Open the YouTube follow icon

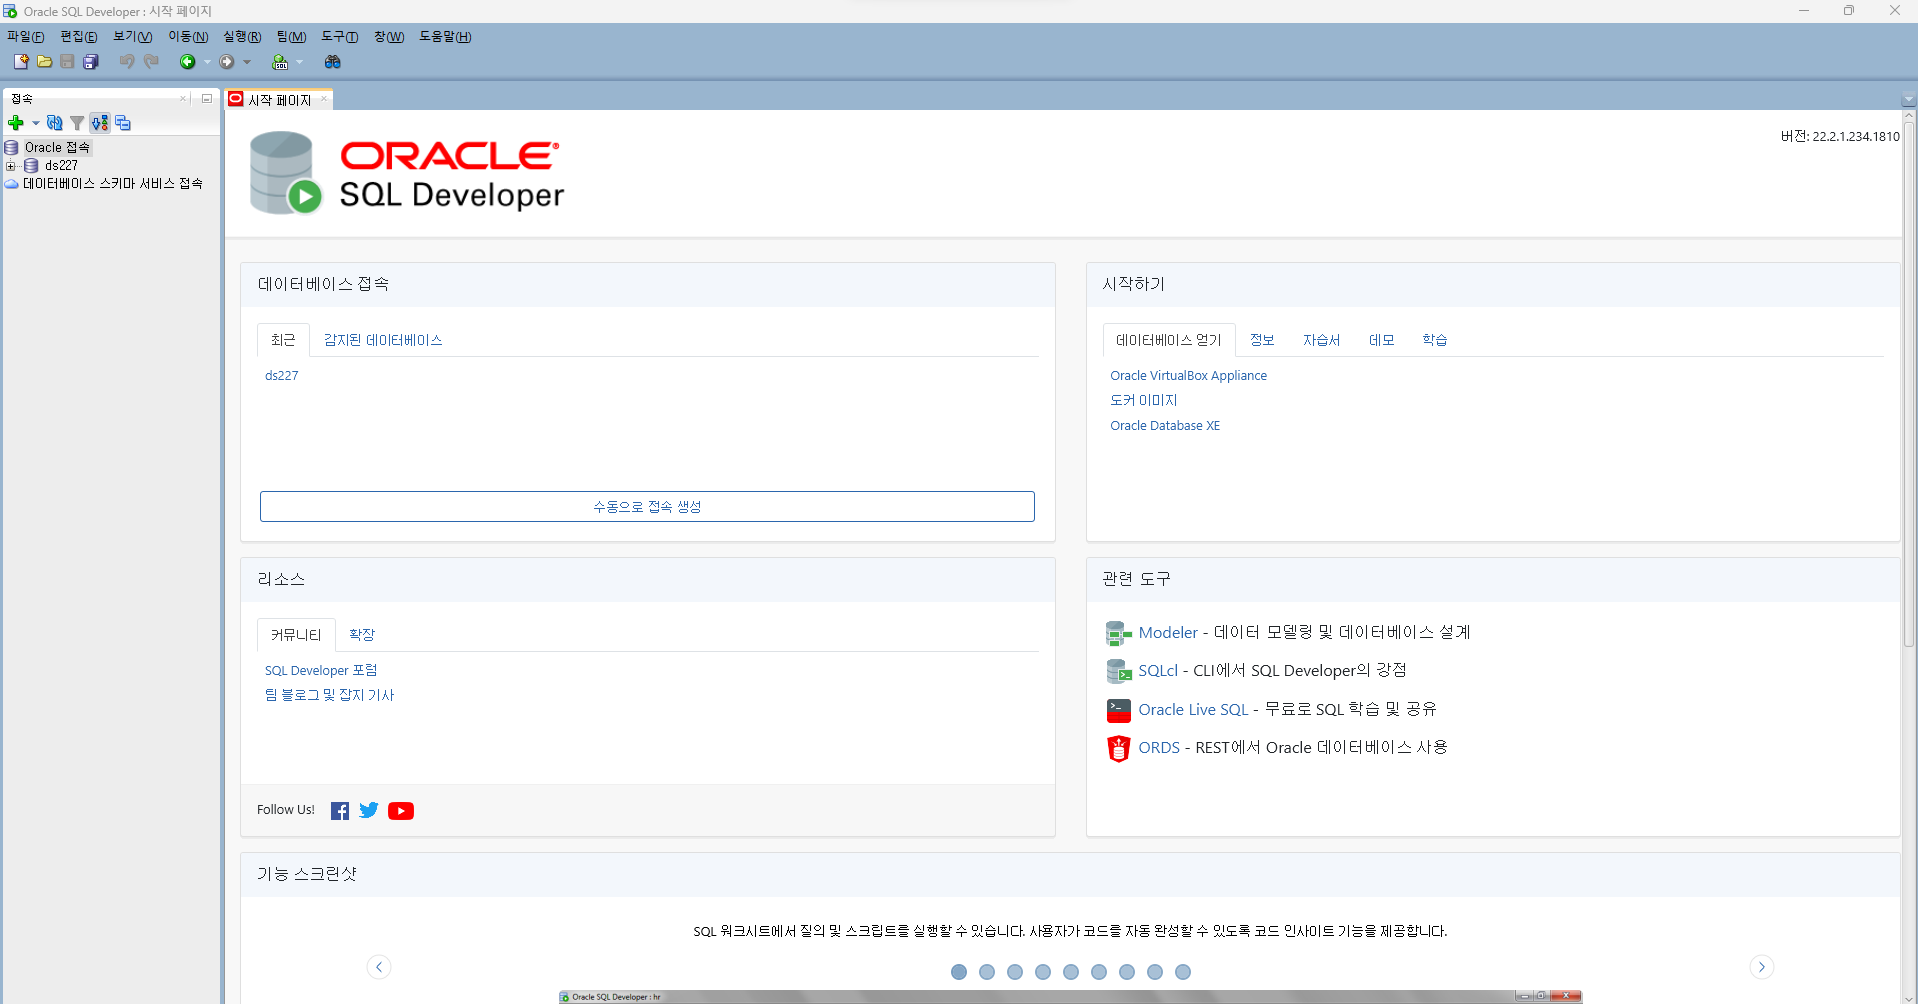401,811
